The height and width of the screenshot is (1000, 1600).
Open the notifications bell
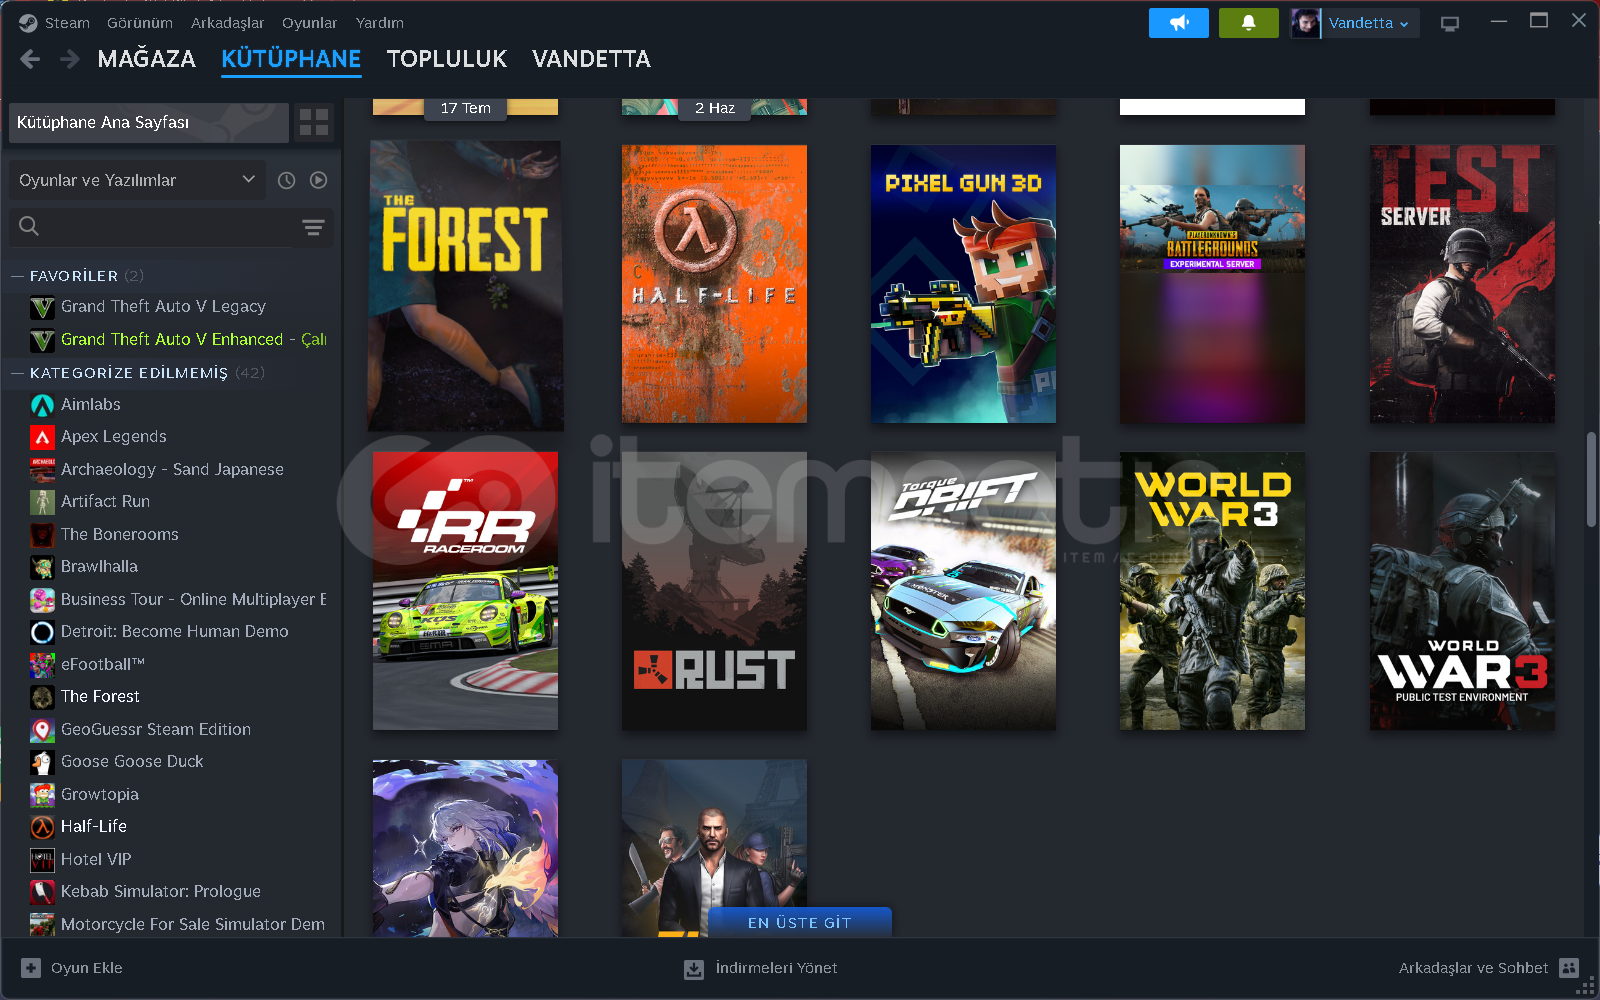click(x=1248, y=23)
